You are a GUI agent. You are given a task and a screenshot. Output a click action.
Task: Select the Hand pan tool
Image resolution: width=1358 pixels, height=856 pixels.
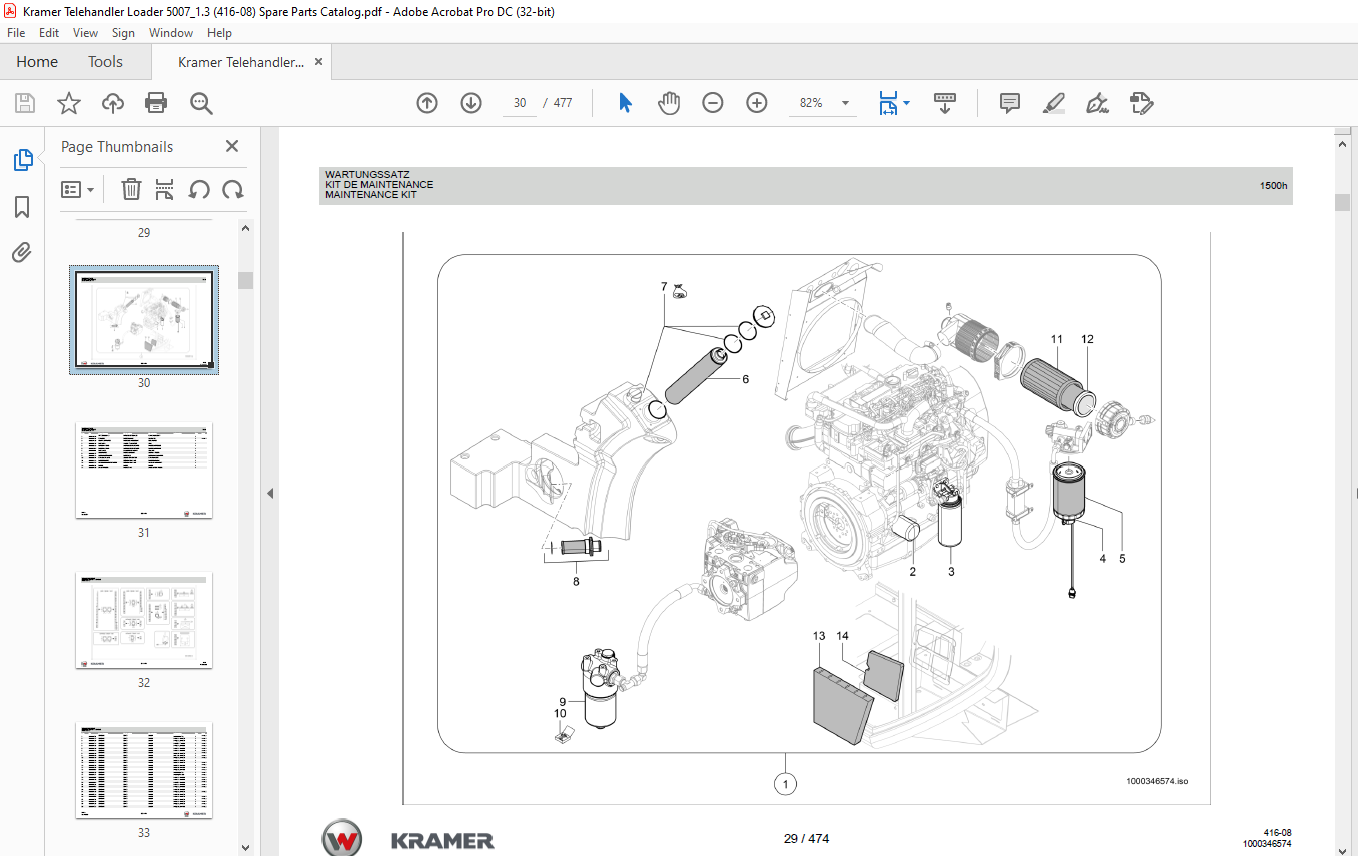coord(669,103)
